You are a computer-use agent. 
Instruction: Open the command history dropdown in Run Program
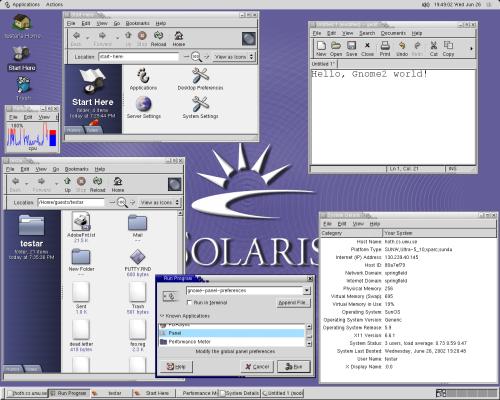pos(307,291)
